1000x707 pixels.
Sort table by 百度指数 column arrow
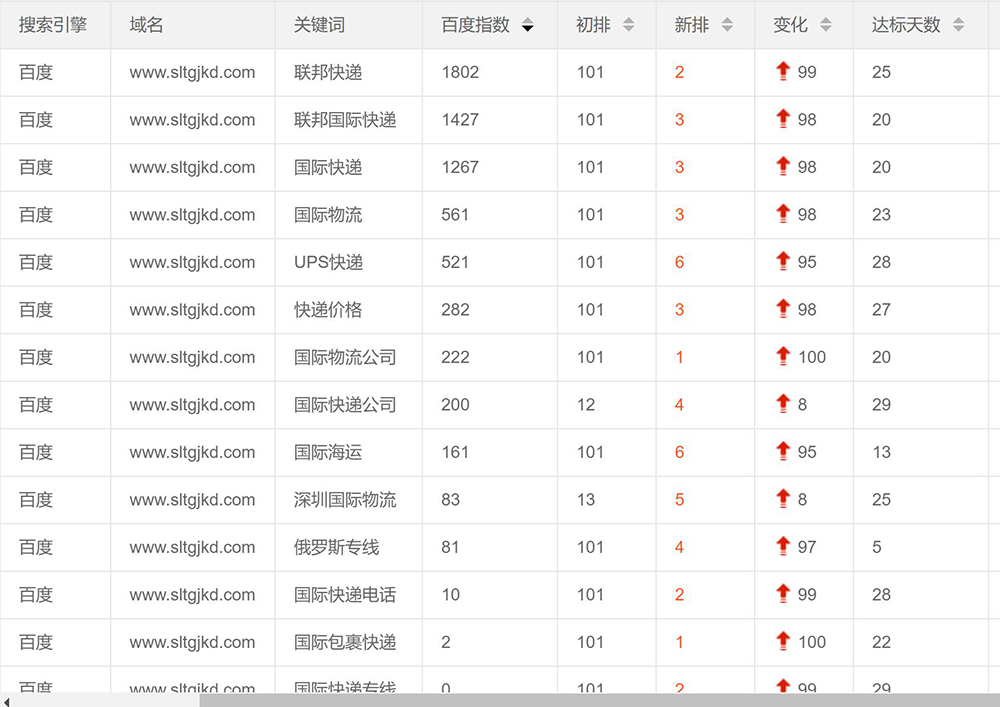pyautogui.click(x=527, y=26)
